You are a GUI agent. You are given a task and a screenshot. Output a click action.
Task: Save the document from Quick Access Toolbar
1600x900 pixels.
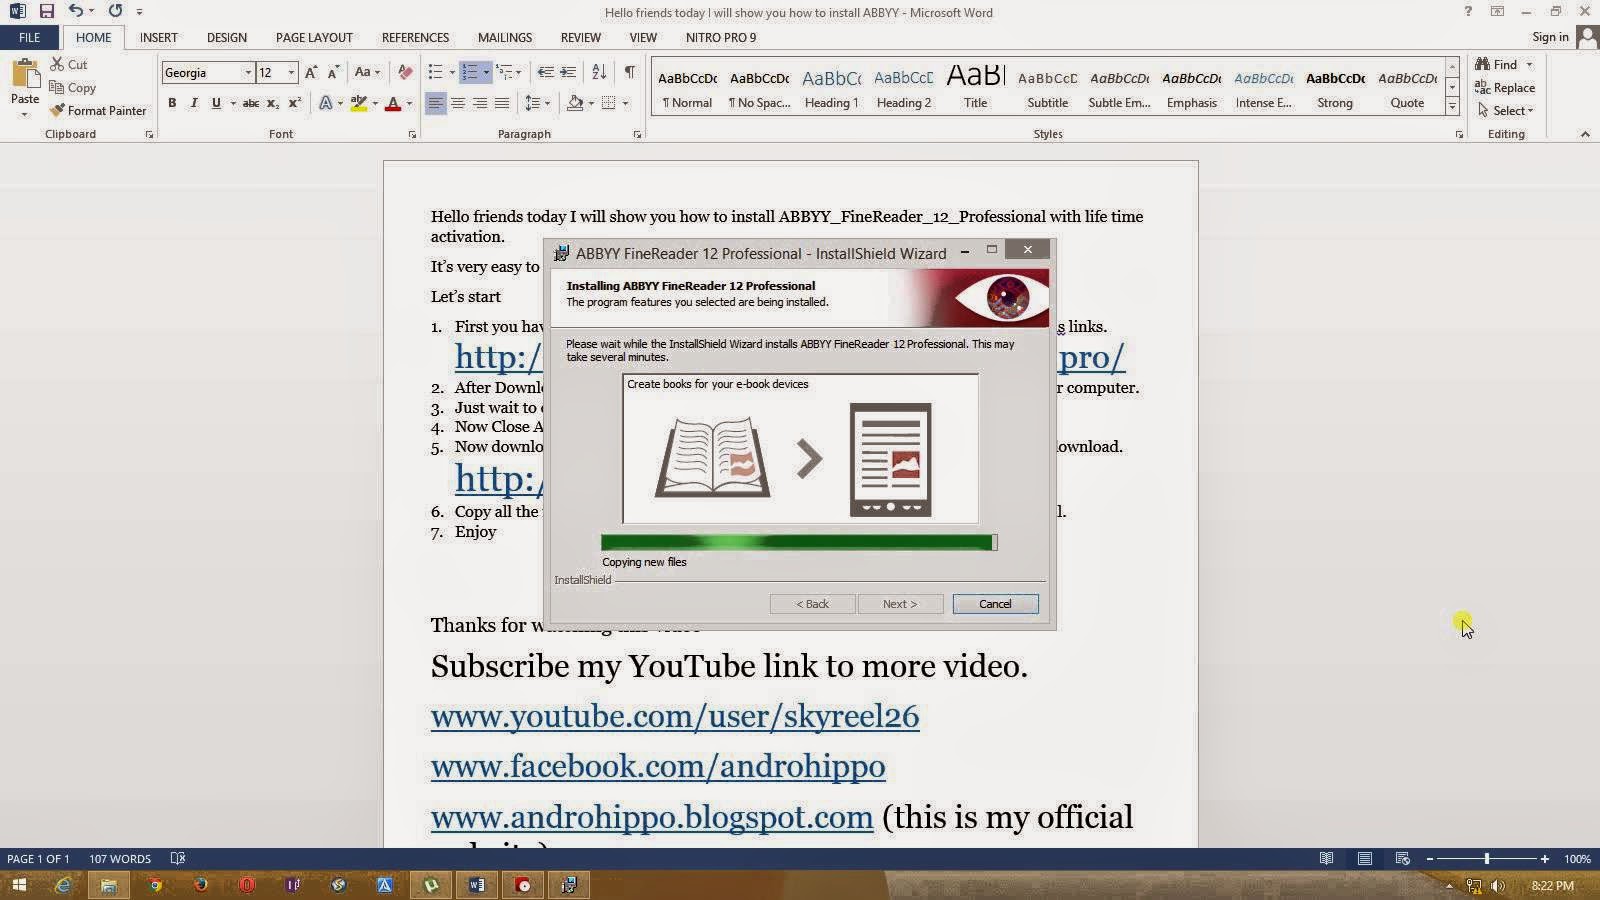pos(46,11)
